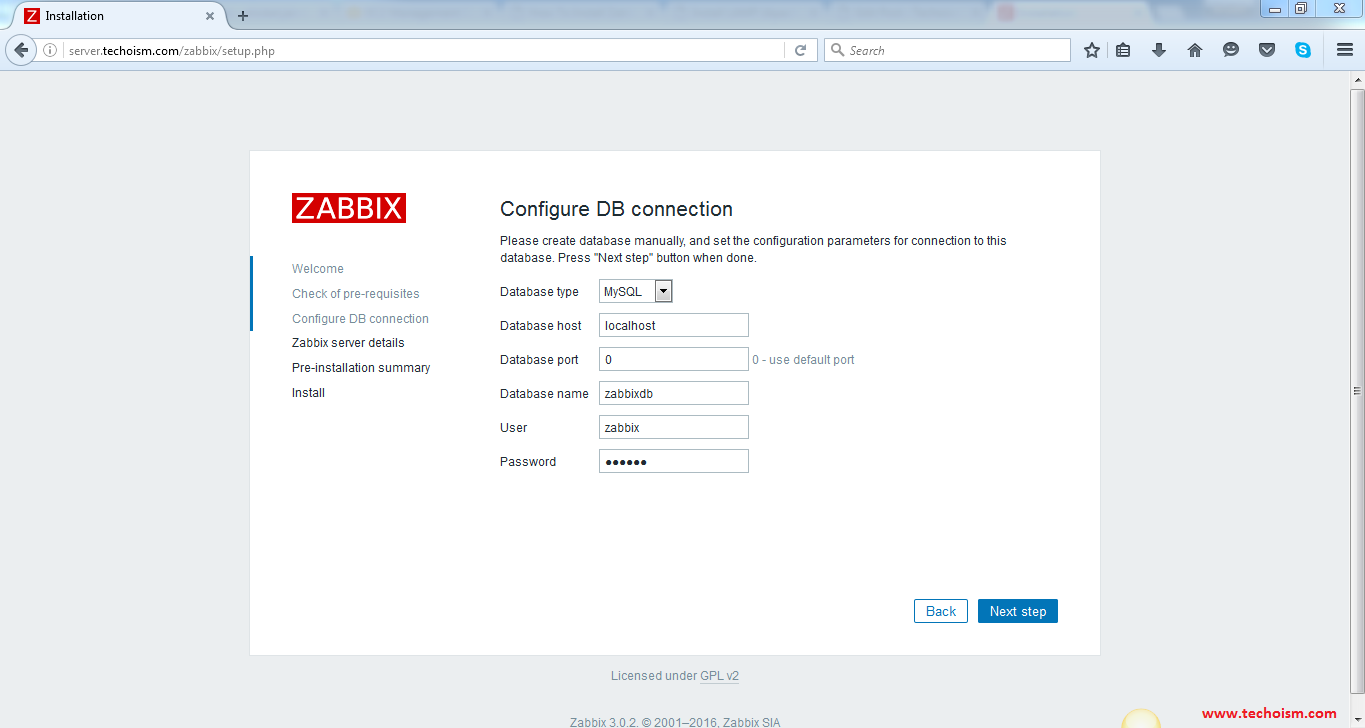The image size is (1365, 728).
Task: Open the Database type MySQL dropdown
Action: tap(636, 291)
